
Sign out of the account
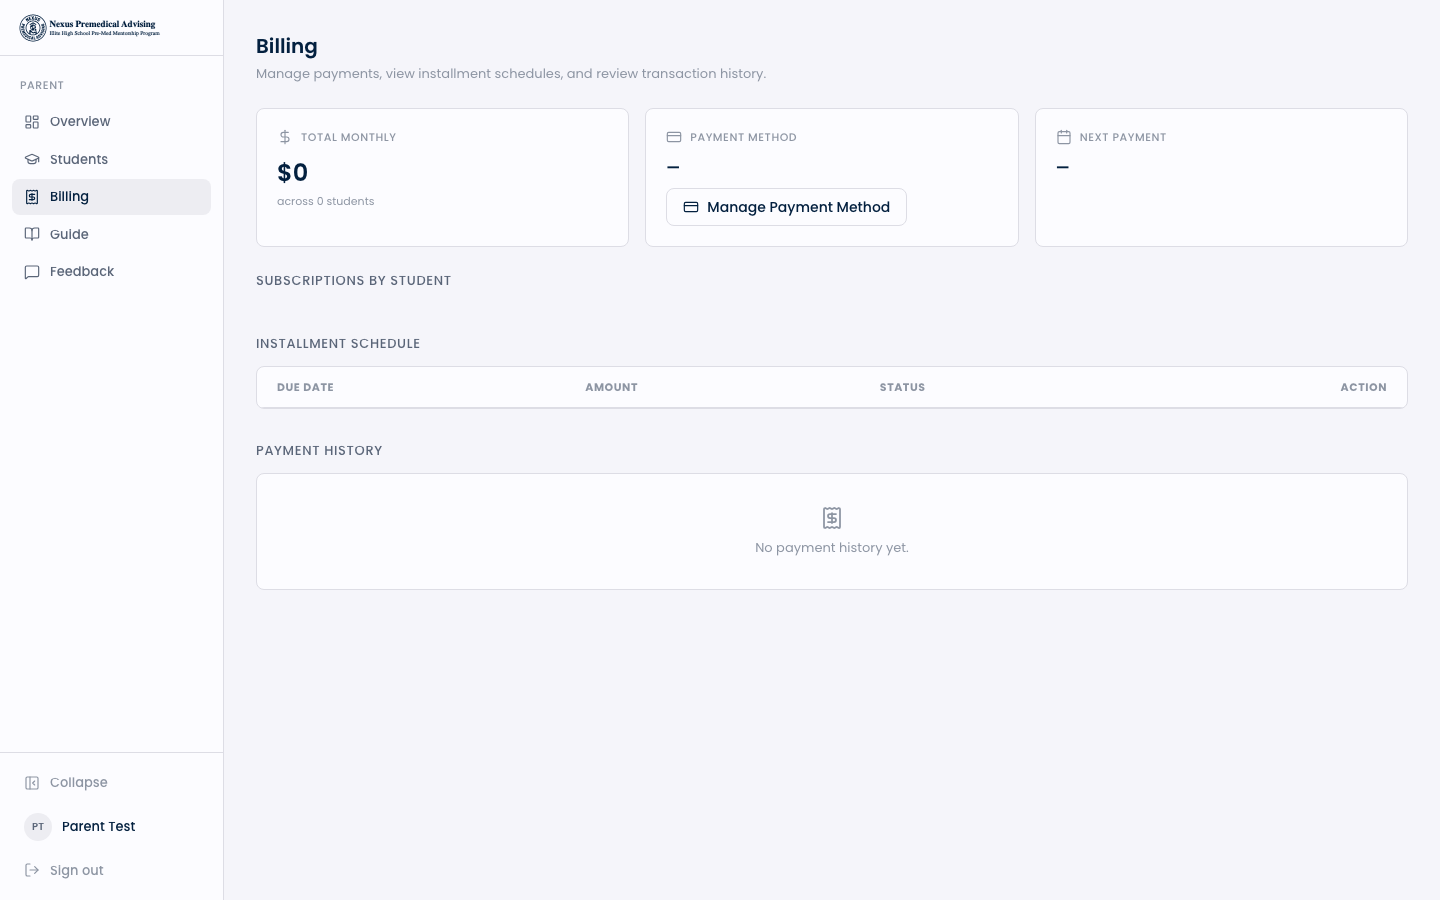pyautogui.click(x=76, y=870)
